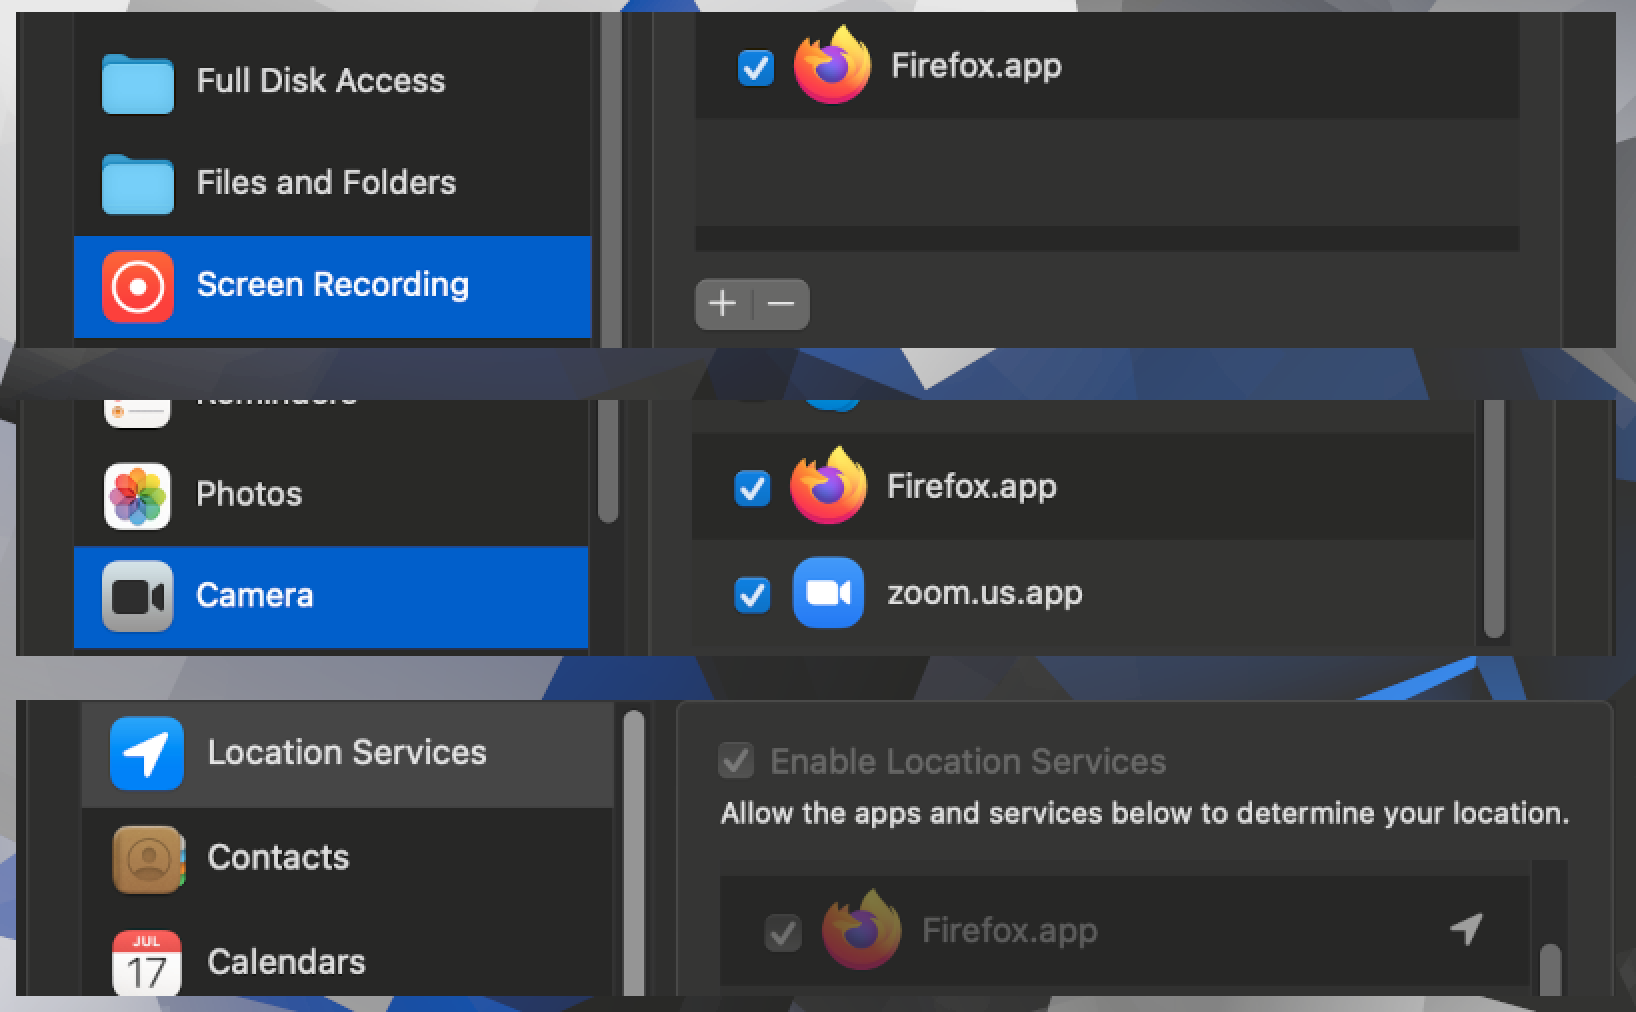Click the zoom.us video camera icon

click(x=828, y=593)
